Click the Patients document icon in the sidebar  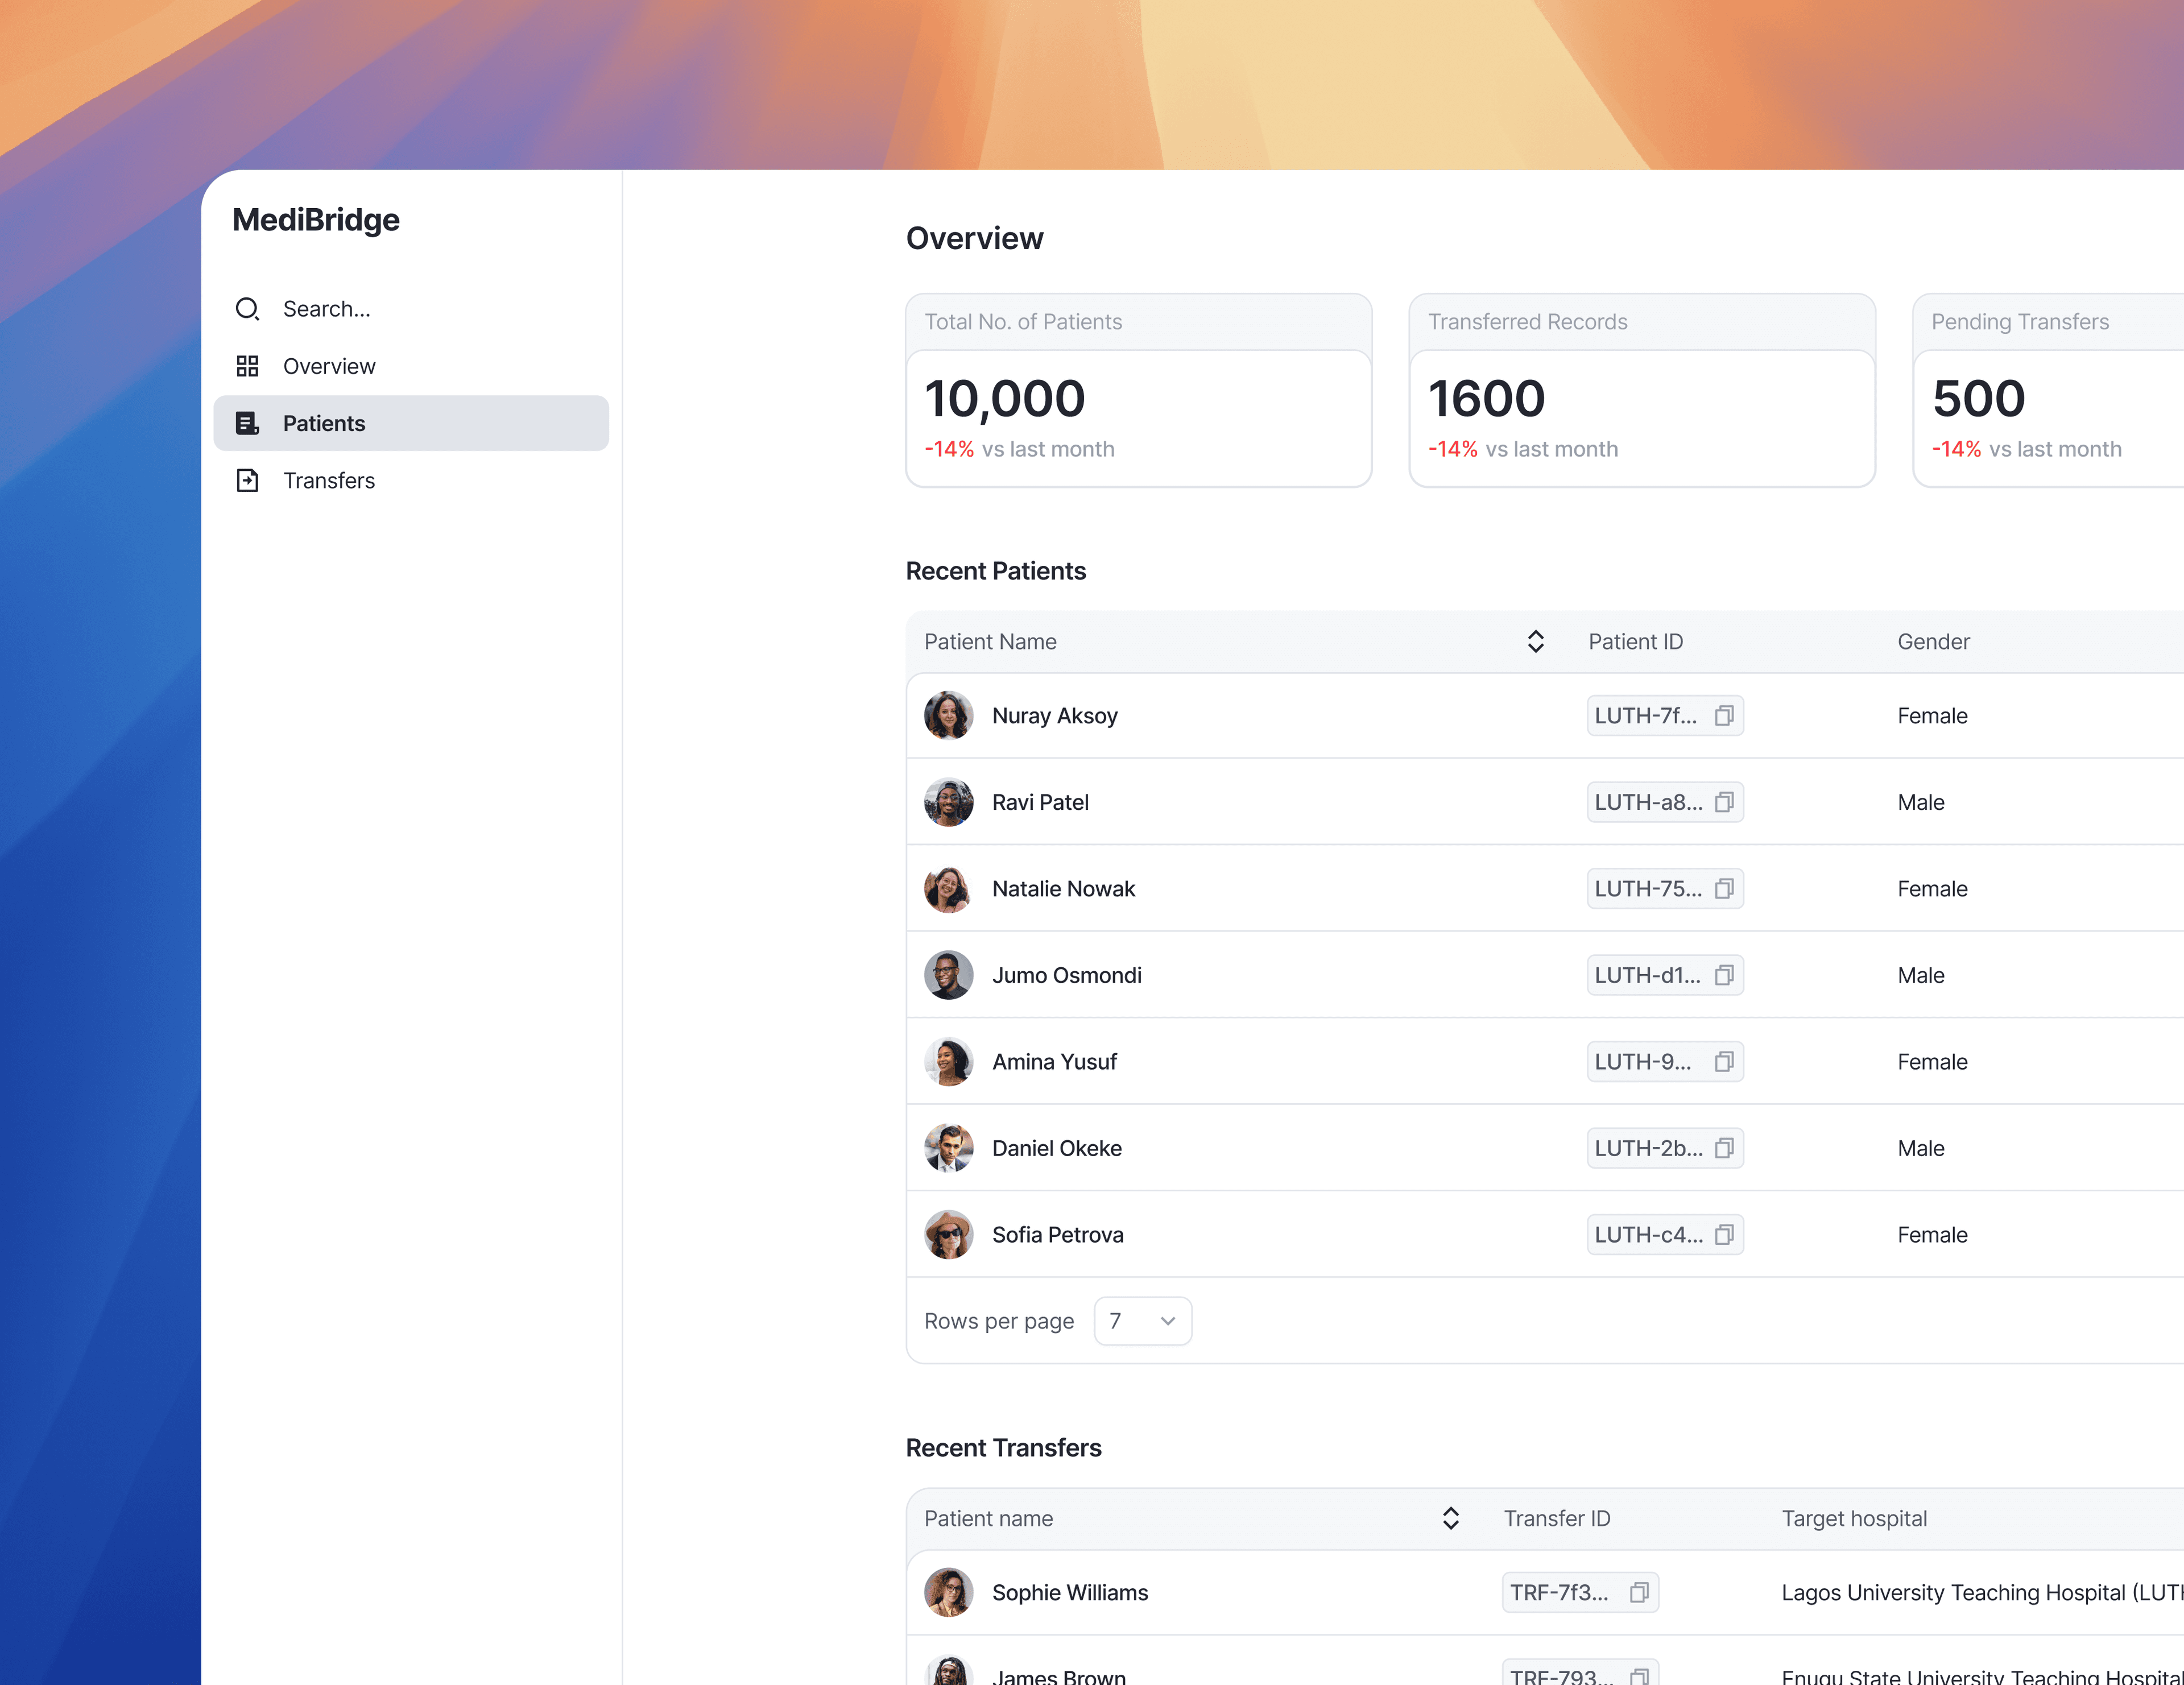tap(247, 423)
